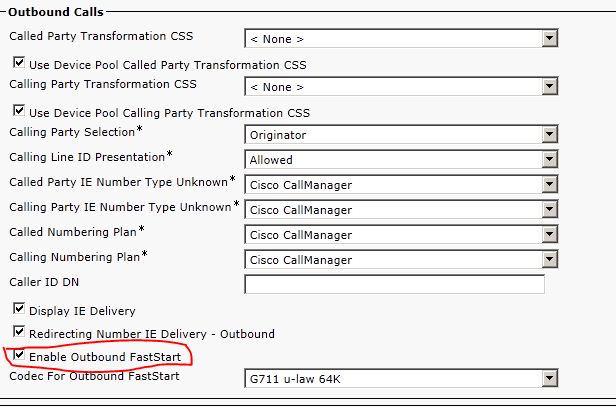Open Called Party IE Number Type Unknown dropdown
The height and width of the screenshot is (407, 616).
click(x=400, y=184)
